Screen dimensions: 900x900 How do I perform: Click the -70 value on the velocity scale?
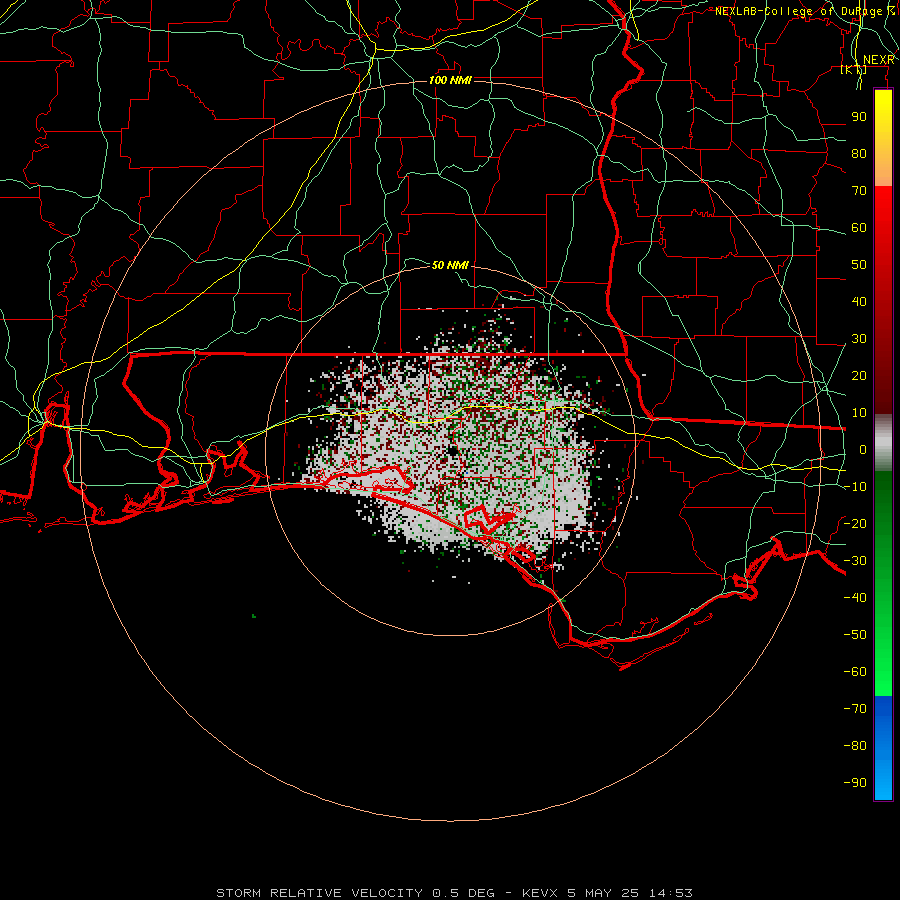pyautogui.click(x=855, y=709)
